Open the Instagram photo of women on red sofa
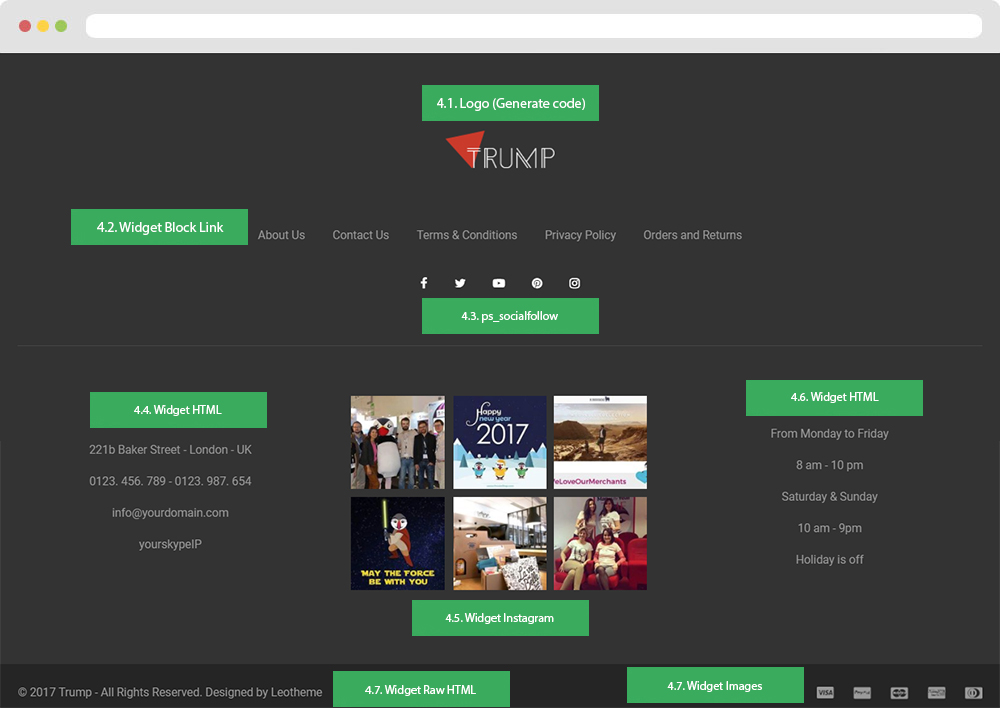 click(600, 543)
